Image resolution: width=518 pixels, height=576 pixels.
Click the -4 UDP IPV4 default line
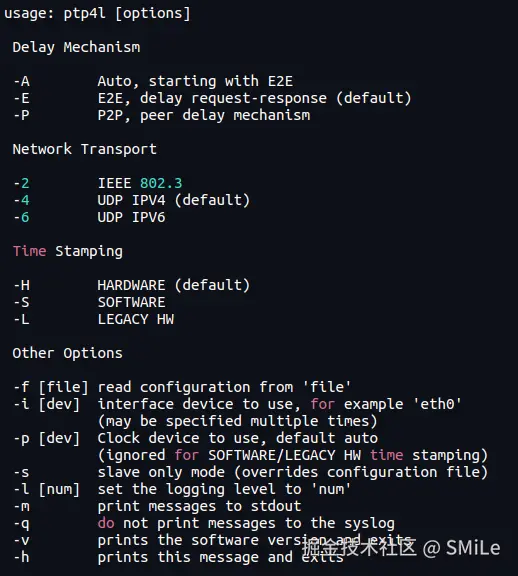(132, 200)
